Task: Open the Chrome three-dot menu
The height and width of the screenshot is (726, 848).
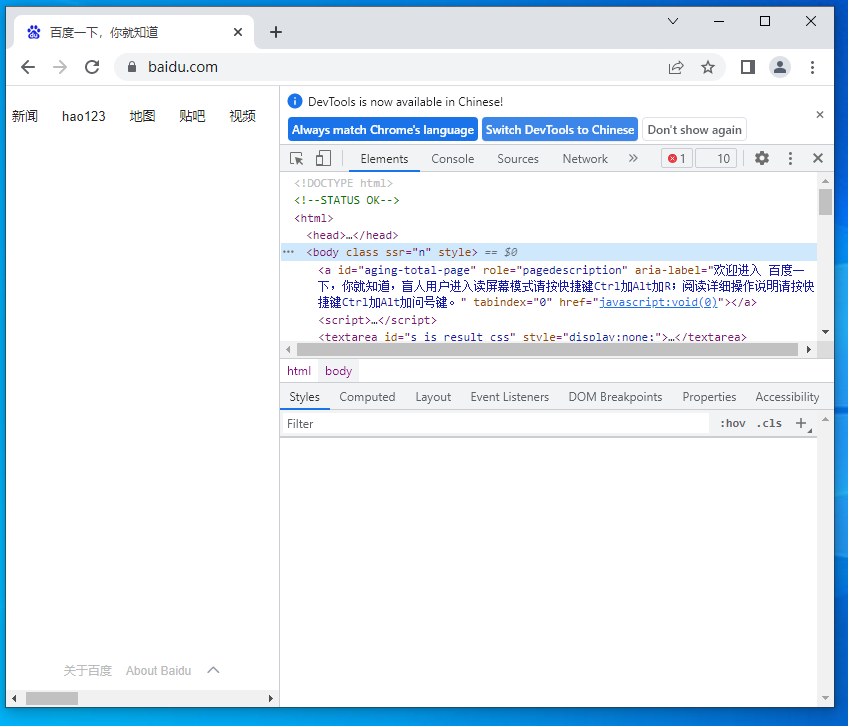Action: (x=812, y=67)
